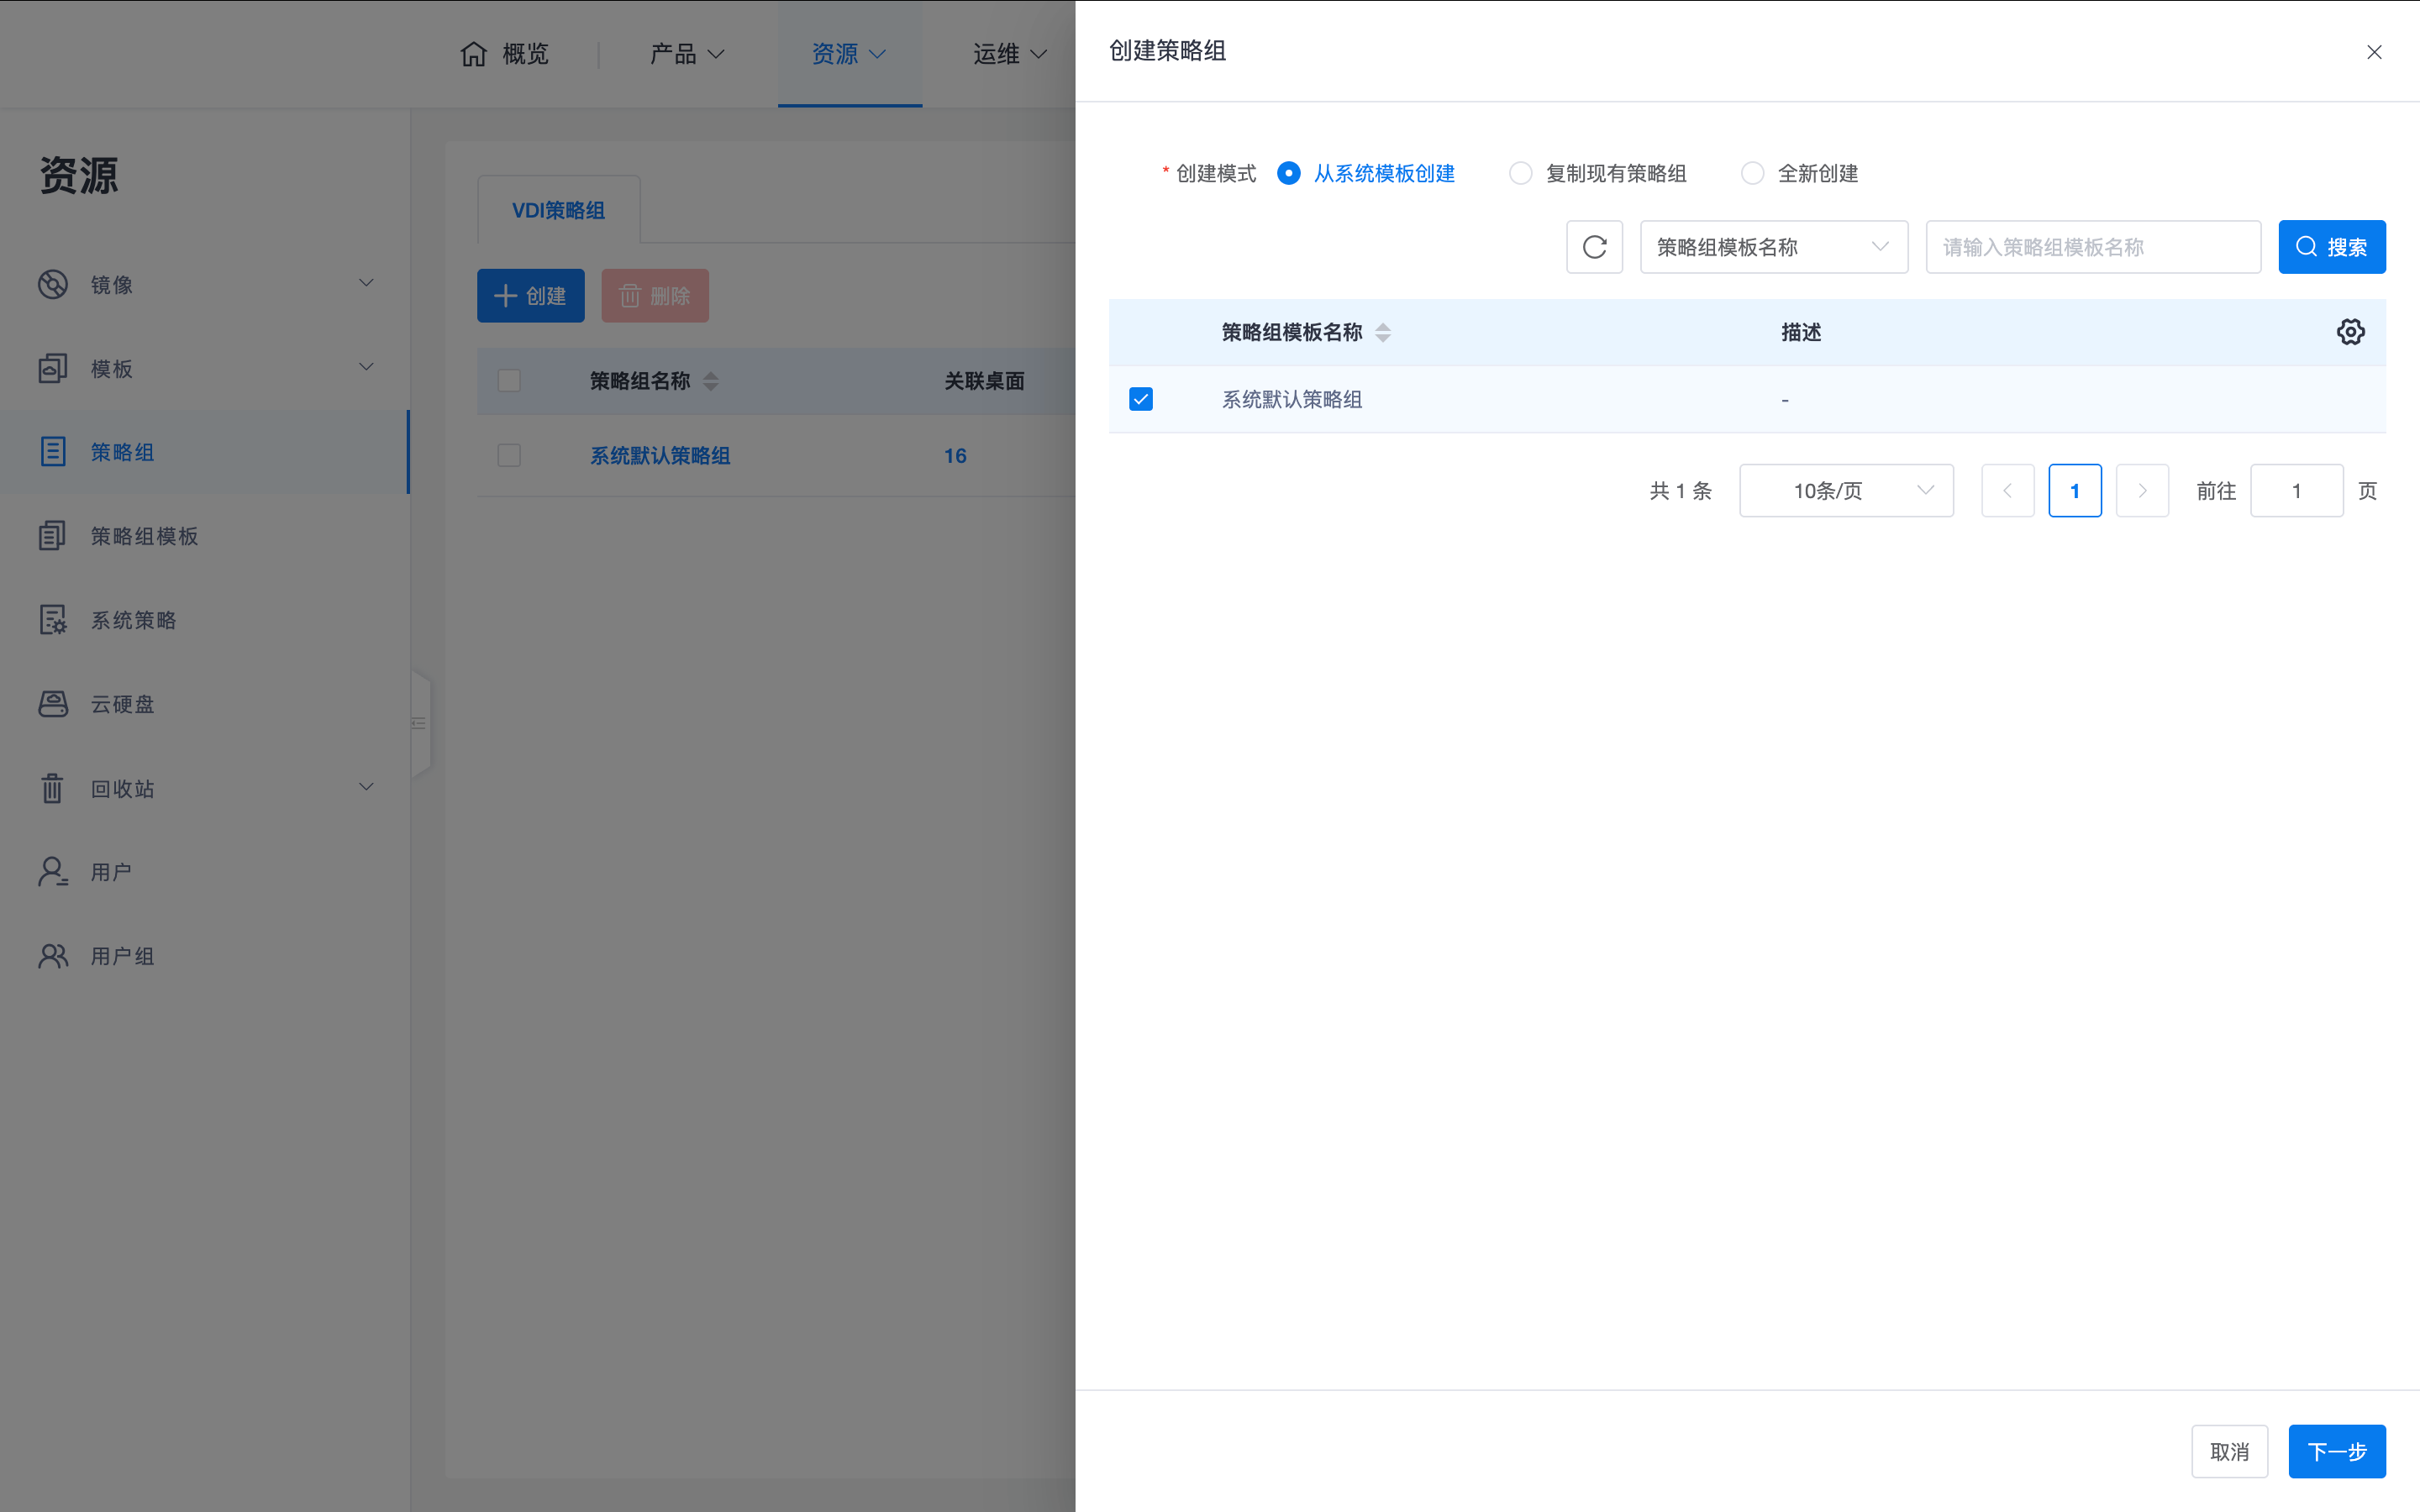2420x1512 pixels.
Task: Click the 下一步 button
Action: 2336,1451
